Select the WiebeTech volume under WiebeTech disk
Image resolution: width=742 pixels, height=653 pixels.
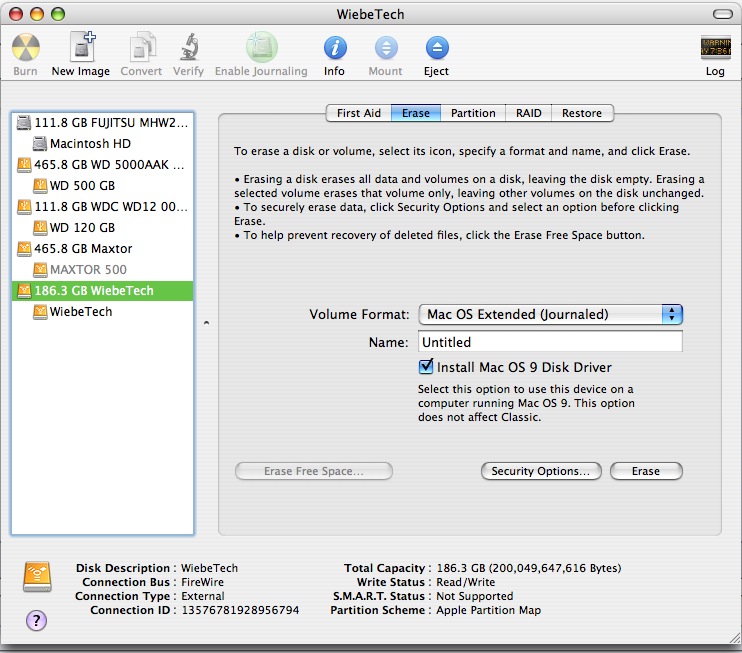[x=102, y=312]
